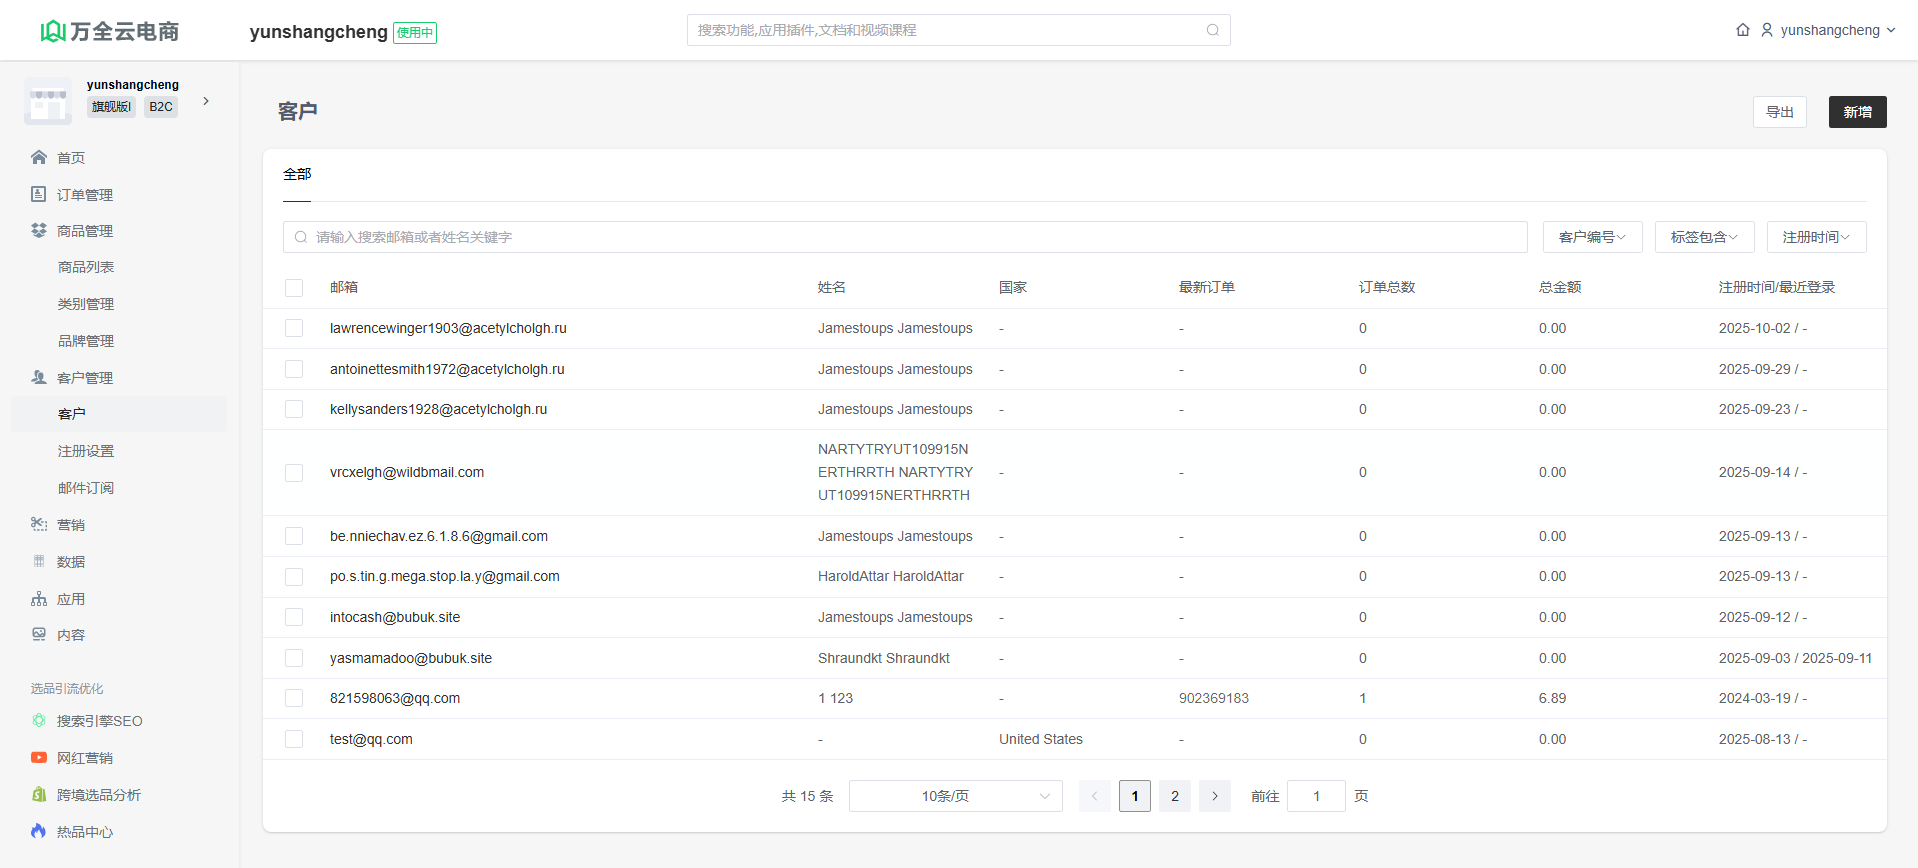This screenshot has width=1918, height=868.
Task: Click the magnifier icon in top search bar
Action: 1212,30
